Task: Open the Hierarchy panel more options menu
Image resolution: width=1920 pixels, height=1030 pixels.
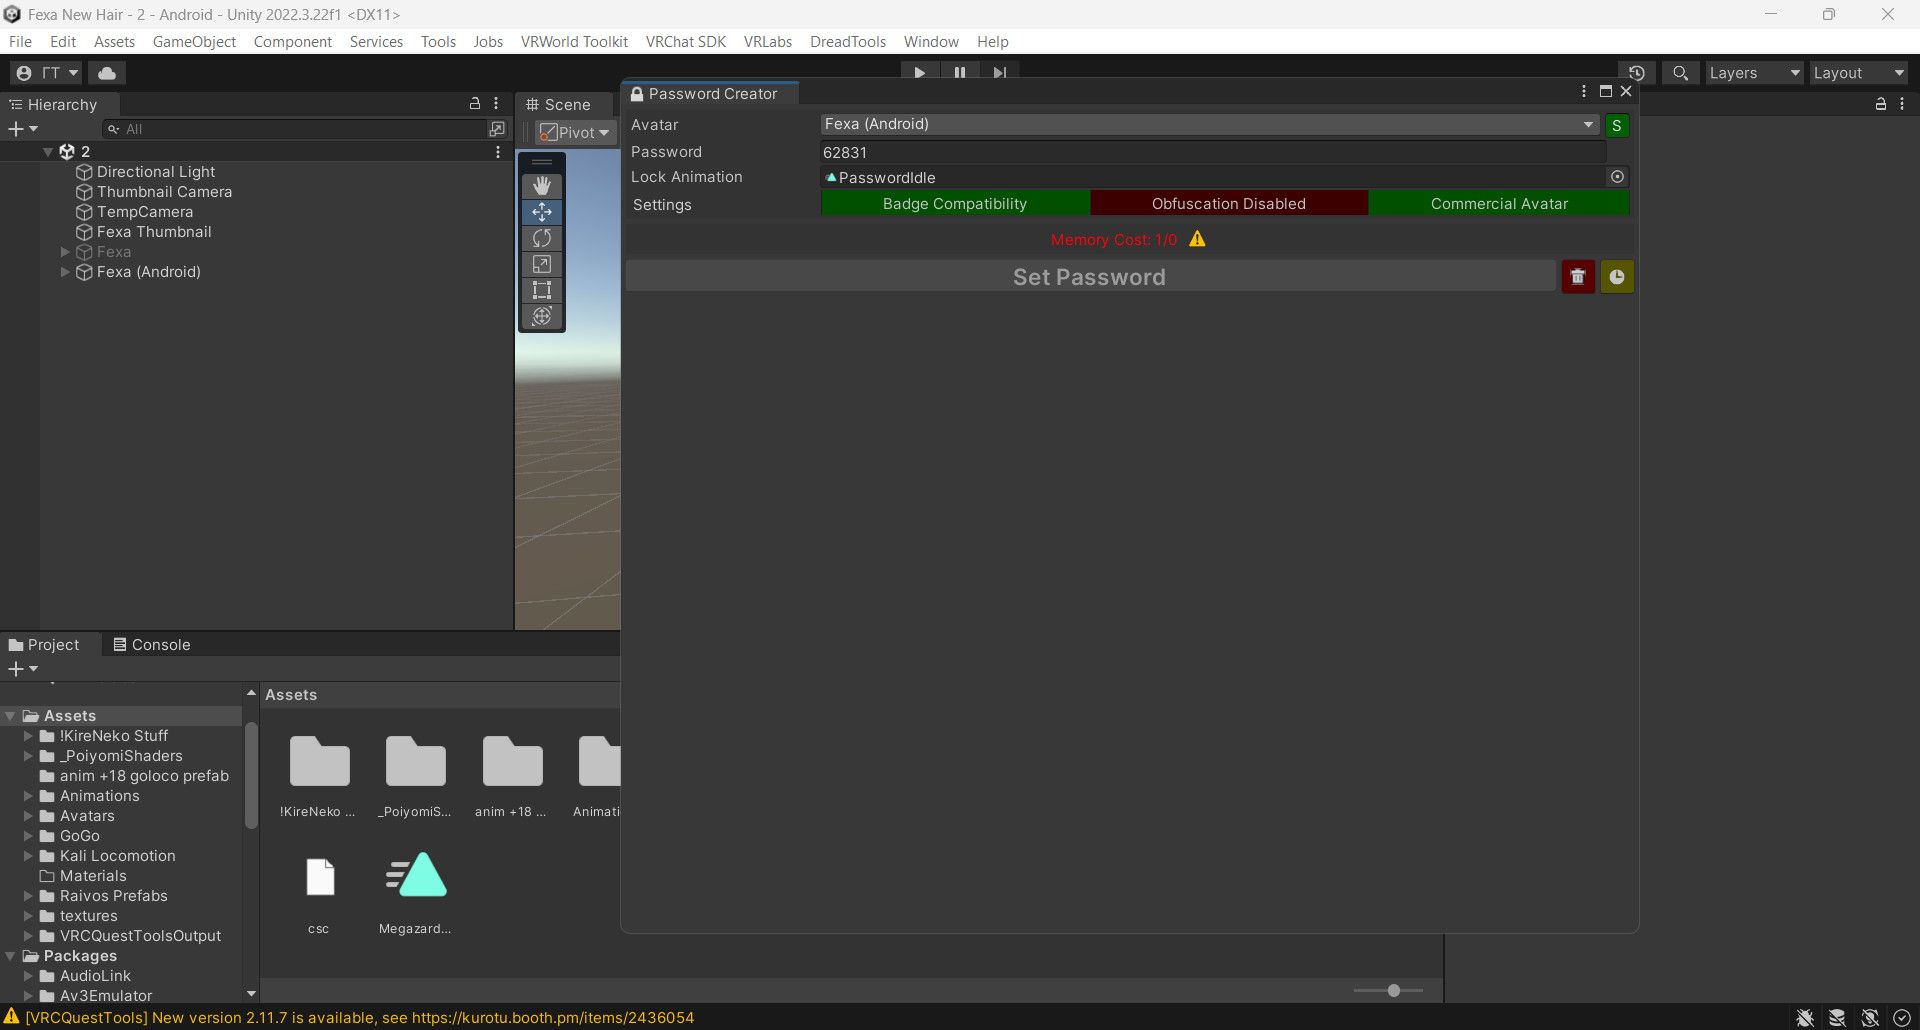Action: [x=496, y=104]
